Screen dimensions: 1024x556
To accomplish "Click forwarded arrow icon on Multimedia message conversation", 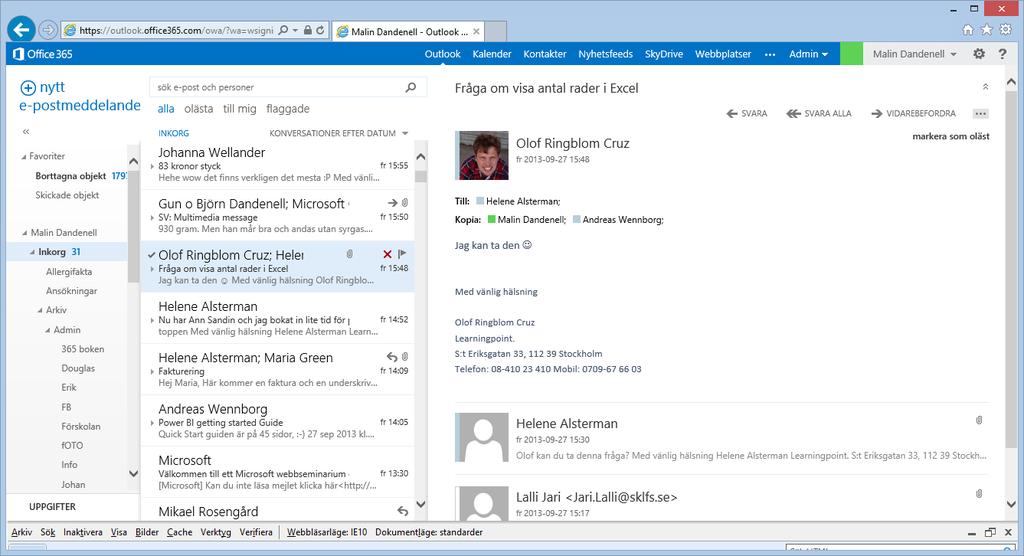I will (392, 203).
